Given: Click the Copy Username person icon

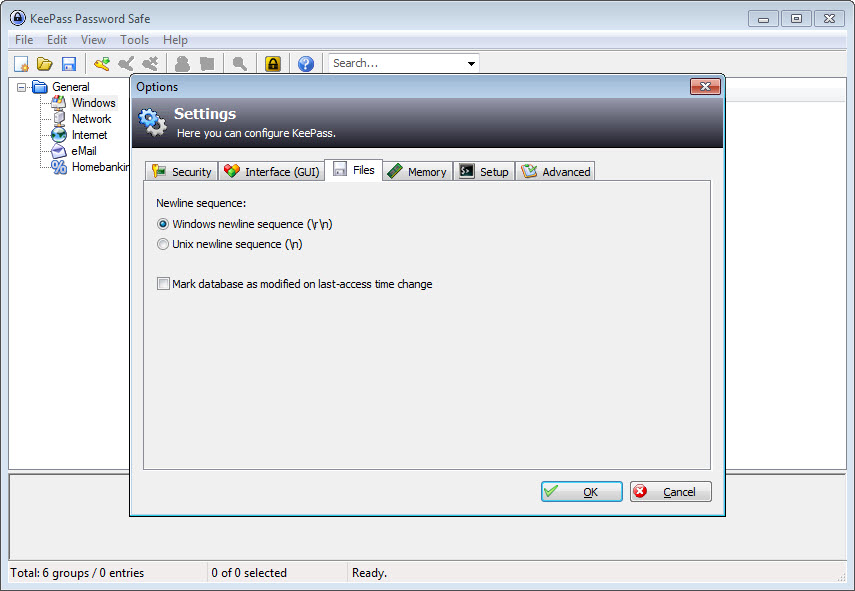Looking at the screenshot, I should pyautogui.click(x=182, y=64).
